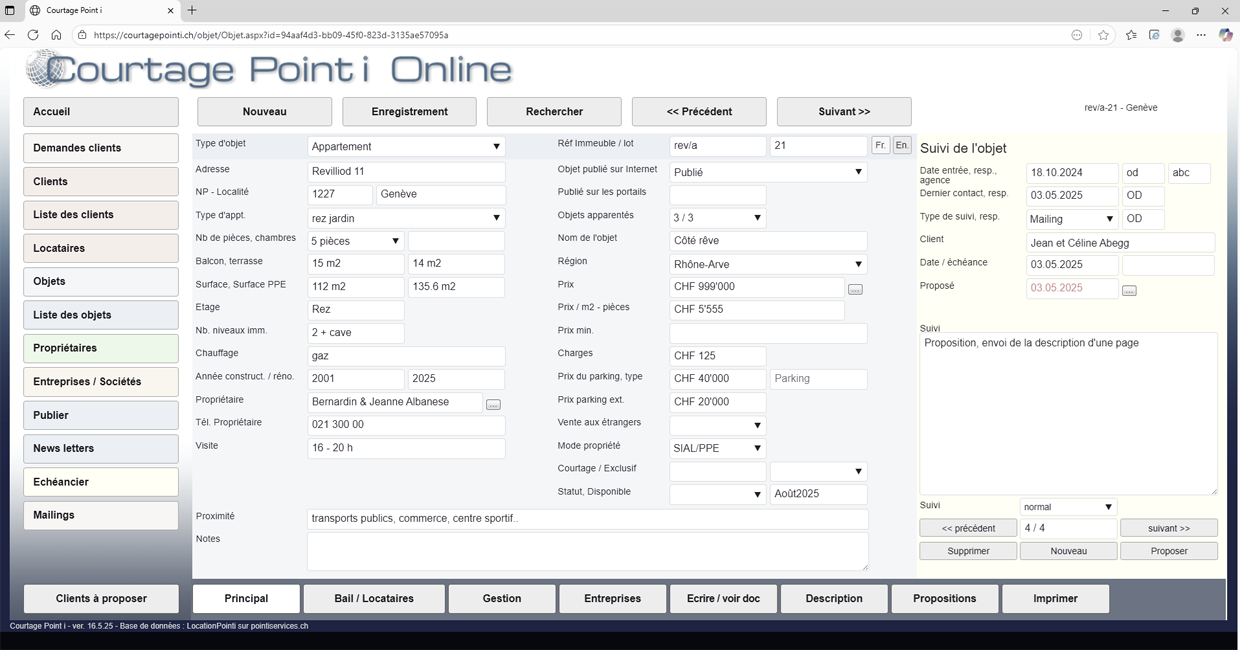
Task: Click the ellipsis button next to Propriétaire
Action: 493,405
